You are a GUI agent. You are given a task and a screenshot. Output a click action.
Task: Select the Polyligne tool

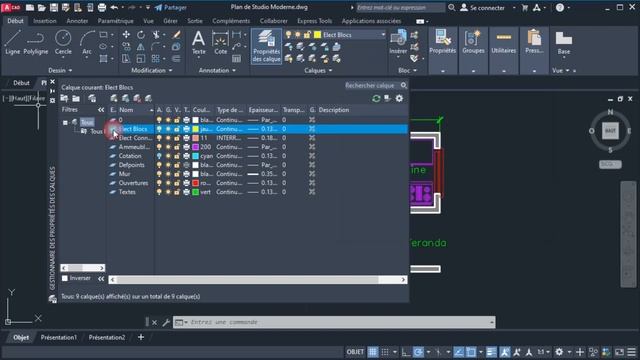pyautogui.click(x=36, y=43)
